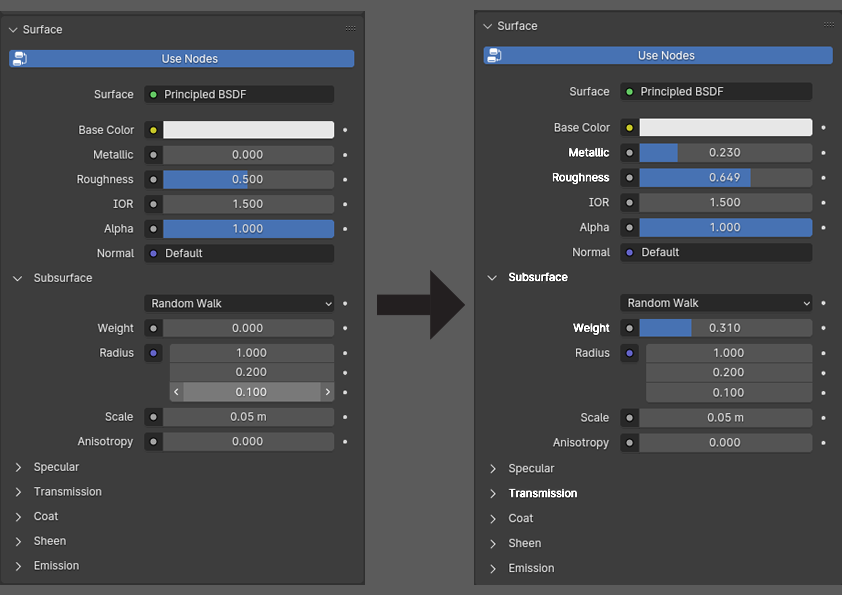The width and height of the screenshot is (842, 595).
Task: Open Principled BSDF shader selector, right panel
Action: (x=716, y=92)
